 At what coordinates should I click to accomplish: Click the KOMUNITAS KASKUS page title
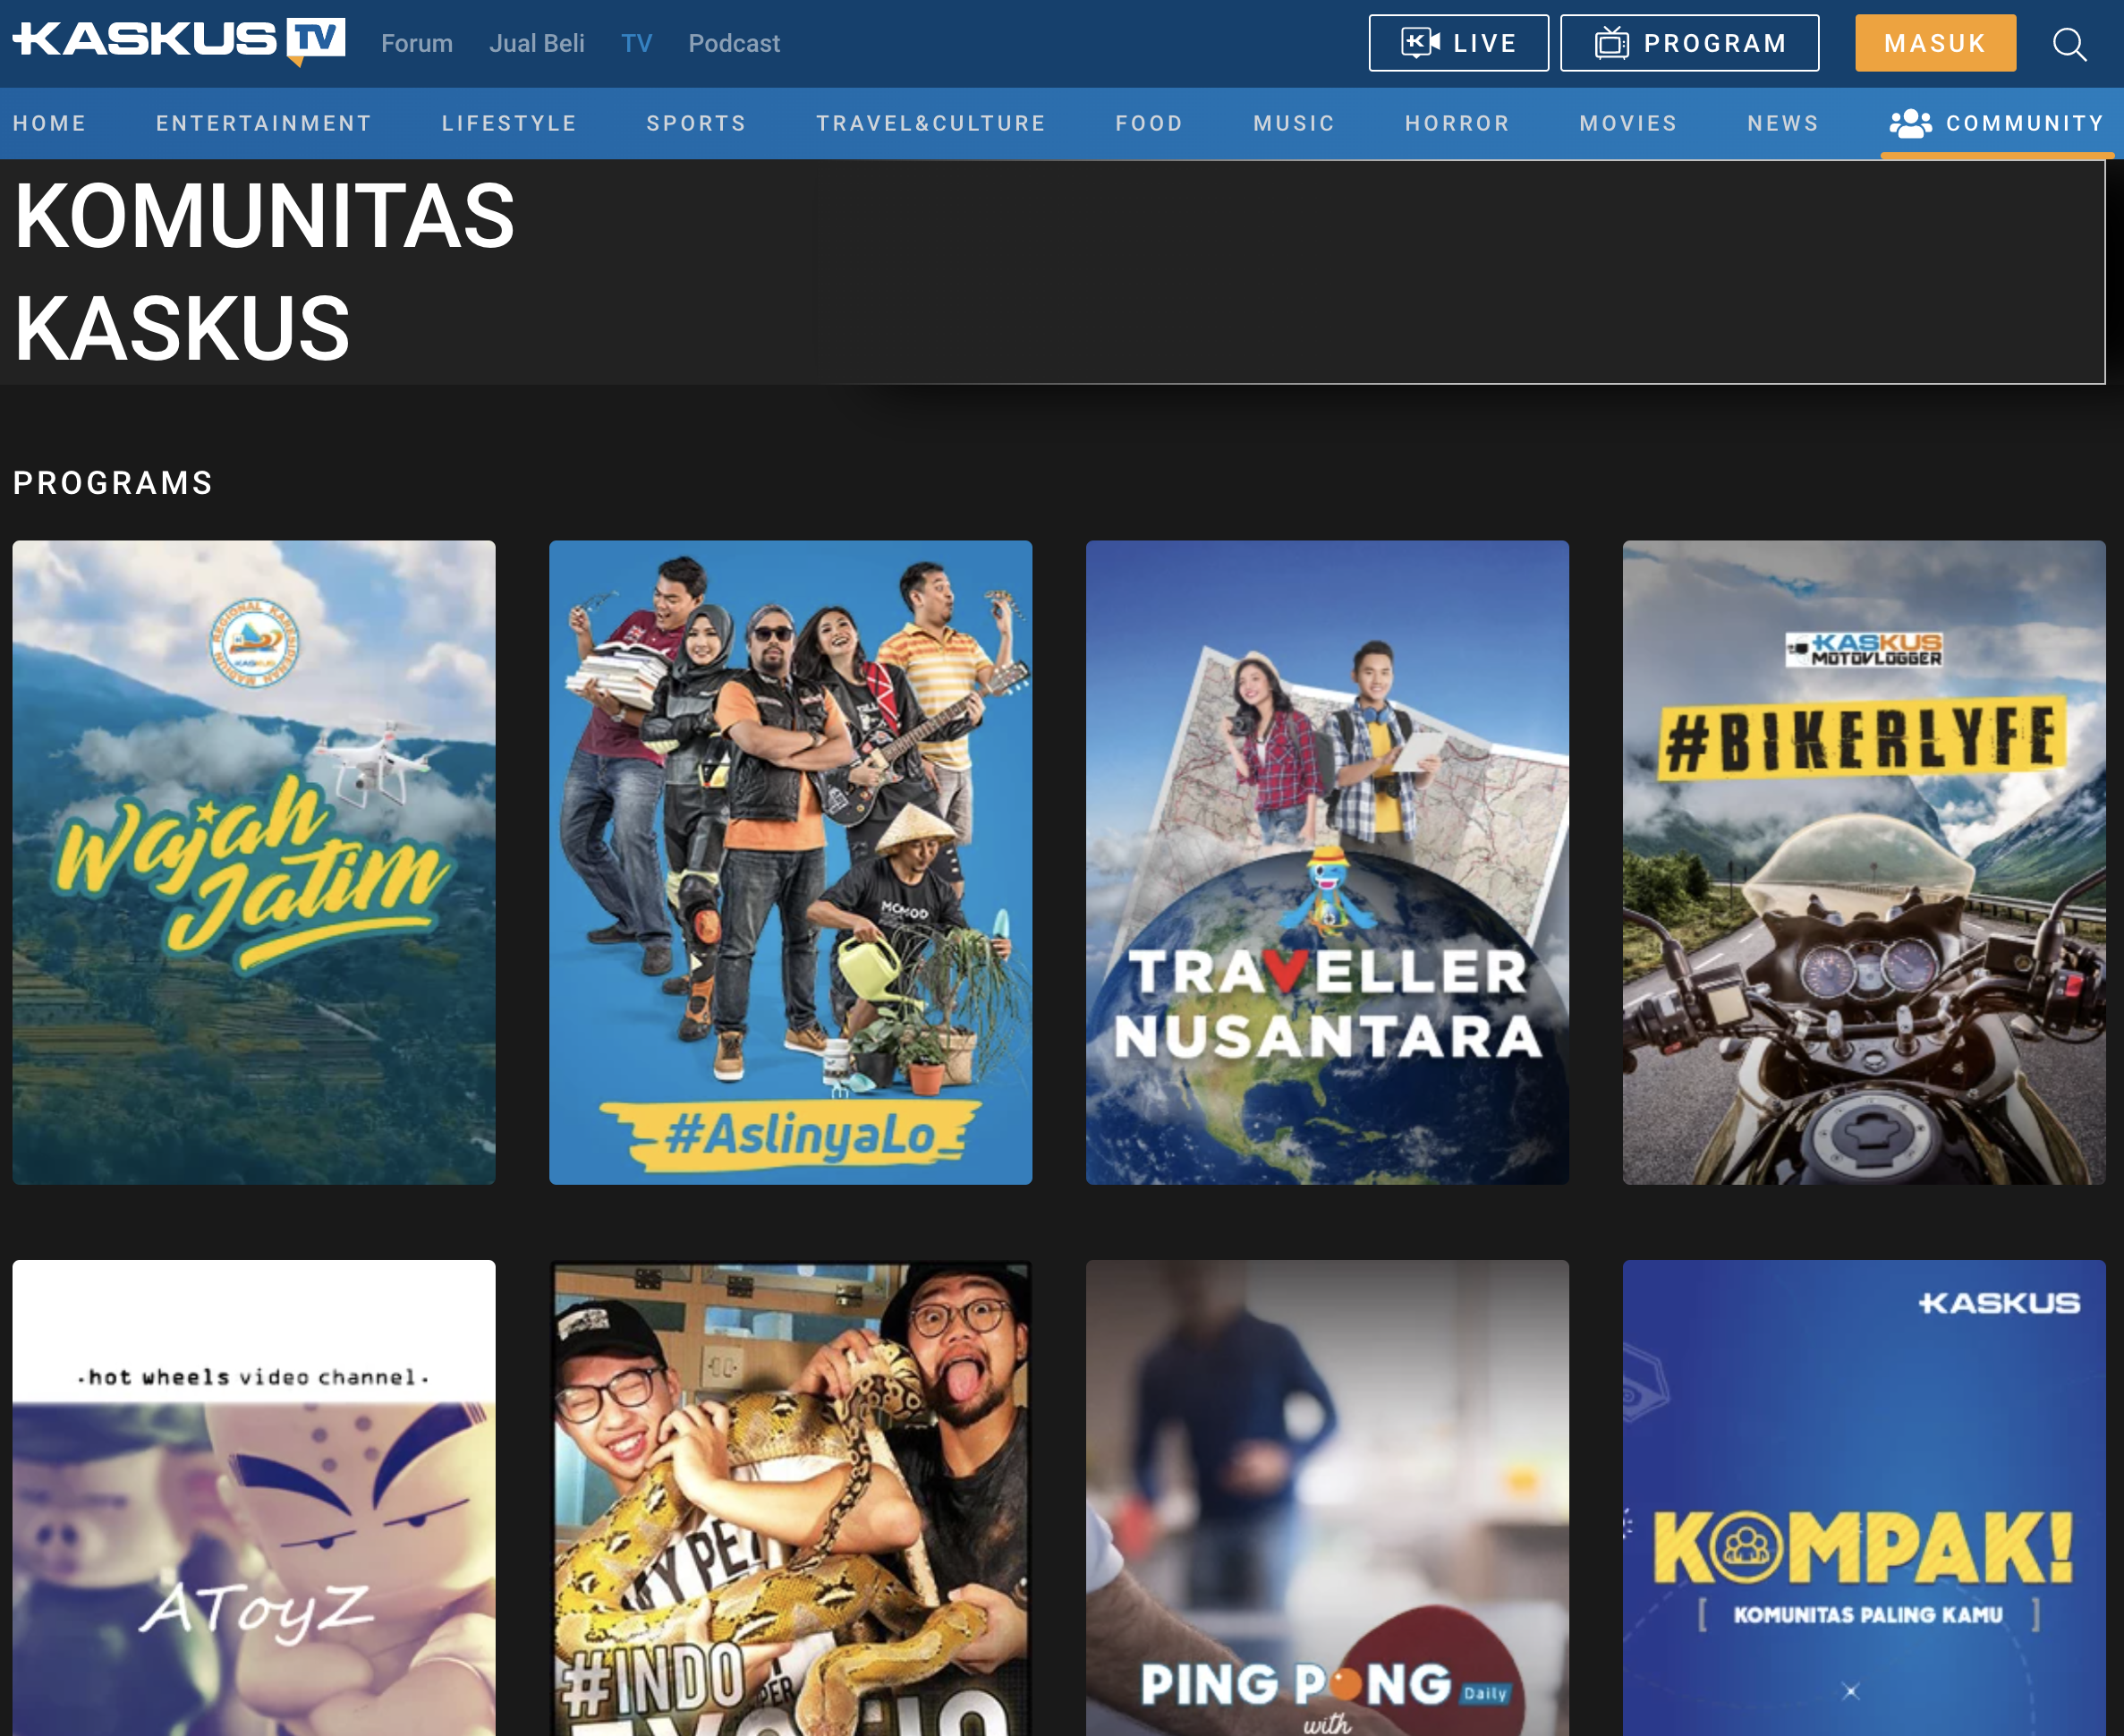pyautogui.click(x=264, y=272)
